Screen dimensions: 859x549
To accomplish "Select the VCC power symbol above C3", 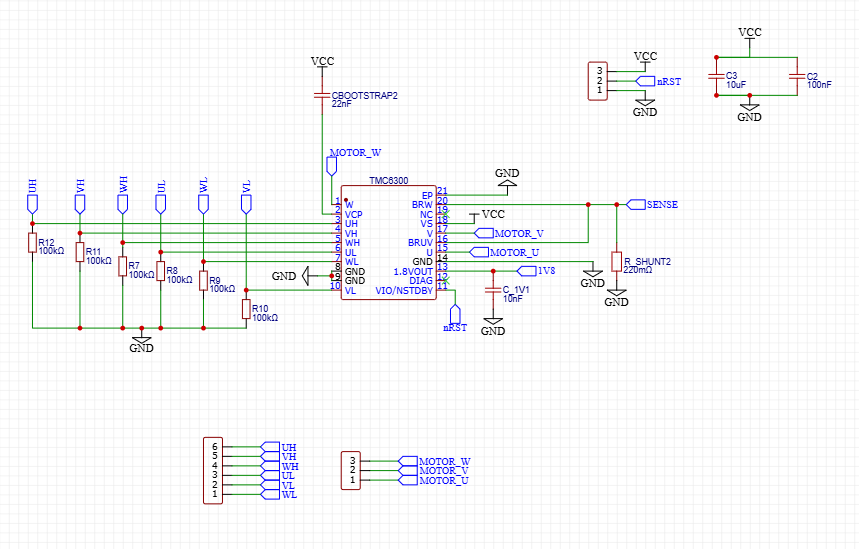I will coord(750,36).
